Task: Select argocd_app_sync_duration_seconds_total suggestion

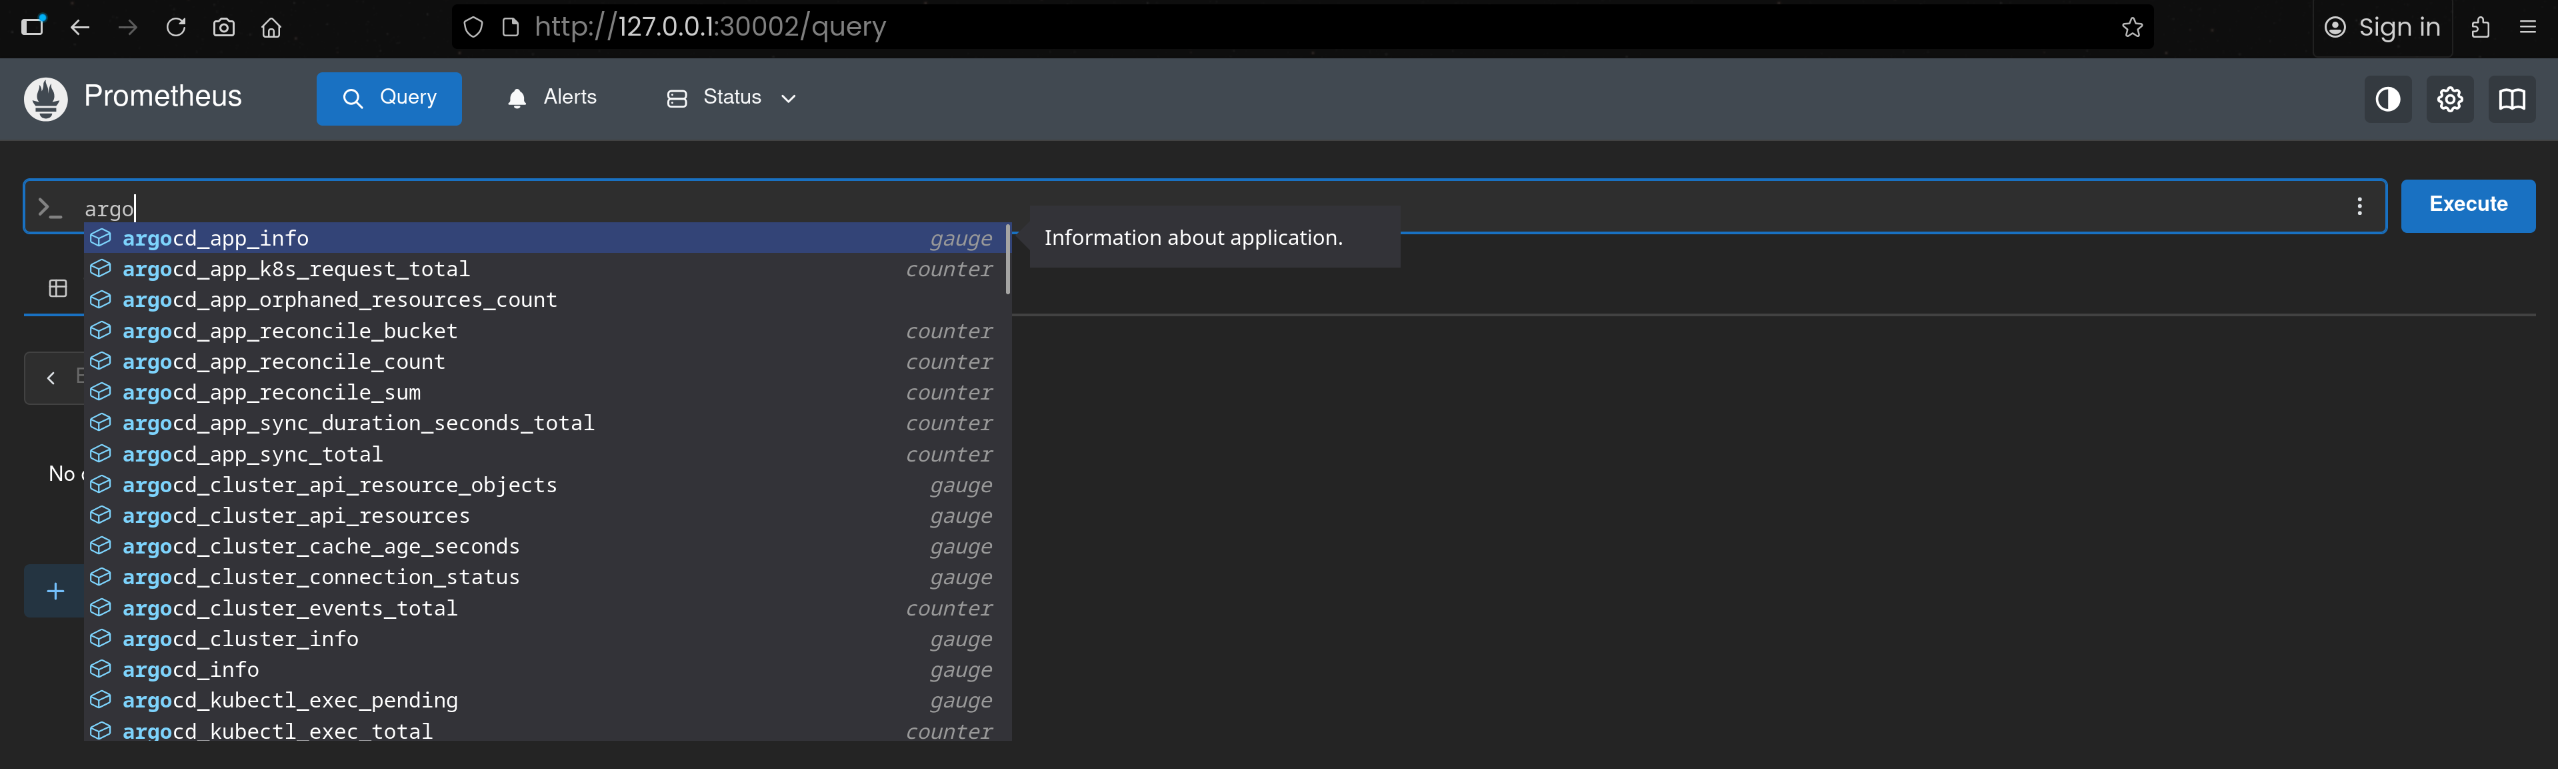Action: pos(547,423)
